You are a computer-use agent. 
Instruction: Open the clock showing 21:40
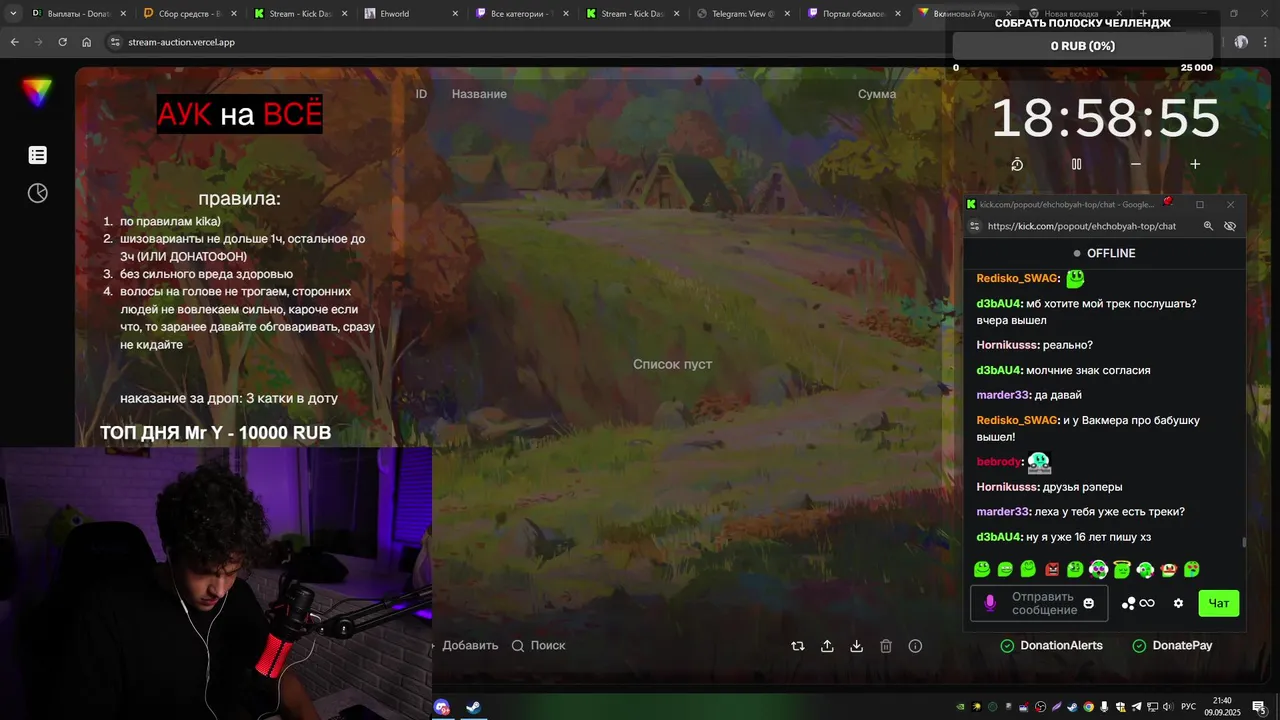(x=1222, y=706)
